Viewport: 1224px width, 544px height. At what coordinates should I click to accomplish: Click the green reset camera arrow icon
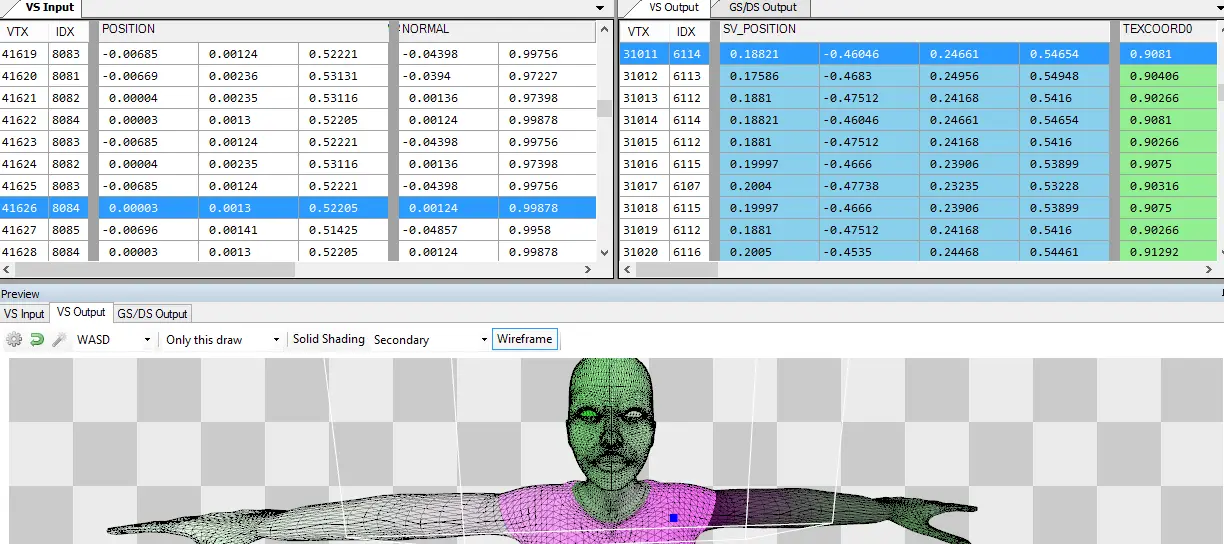click(37, 340)
